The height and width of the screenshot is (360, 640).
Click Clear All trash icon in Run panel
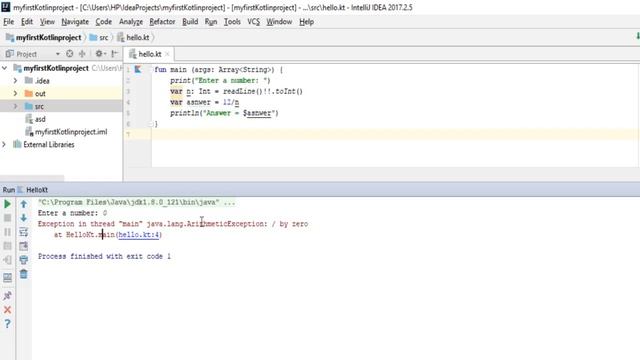24,274
